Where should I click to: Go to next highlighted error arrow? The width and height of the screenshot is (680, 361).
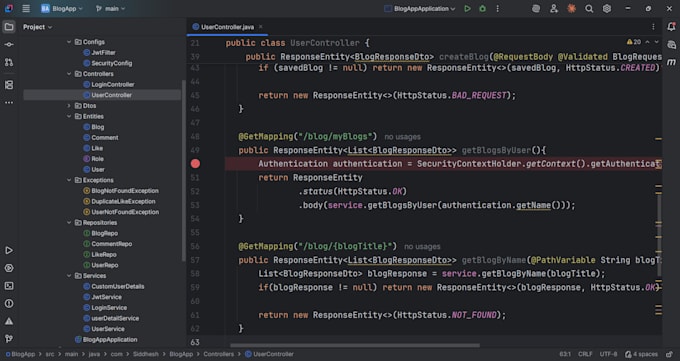tap(657, 42)
